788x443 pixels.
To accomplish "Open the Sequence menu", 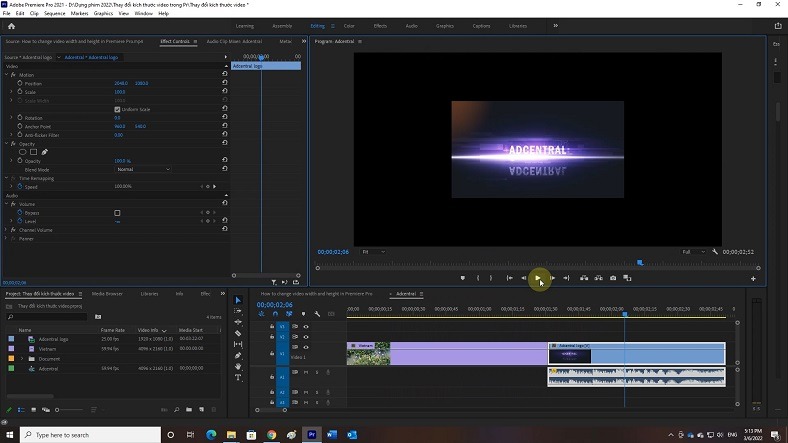I will [x=54, y=14].
